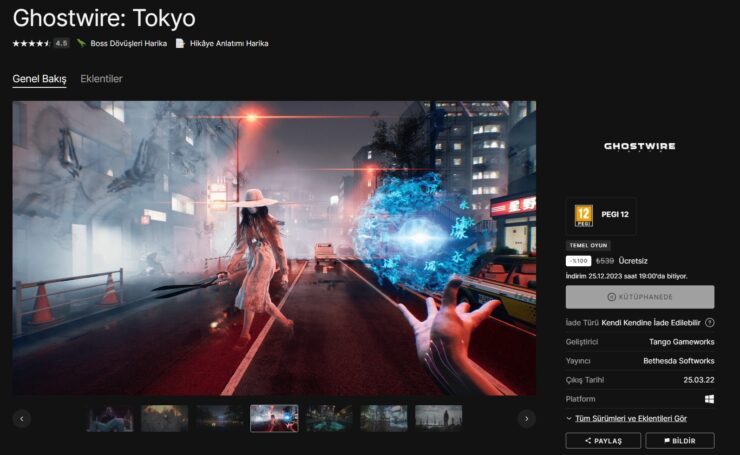Click the Boss Dövüşleri Harika dinosaur icon

pyautogui.click(x=81, y=43)
